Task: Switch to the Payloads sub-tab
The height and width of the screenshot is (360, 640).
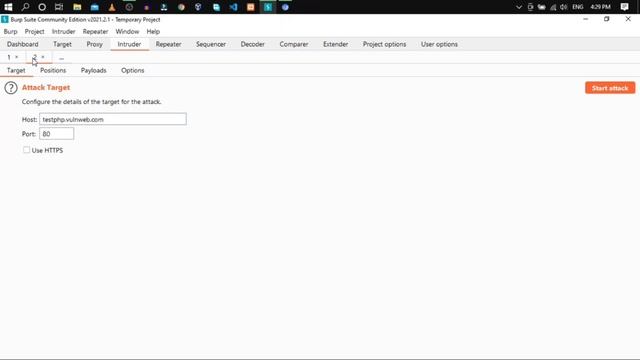Action: [93, 70]
